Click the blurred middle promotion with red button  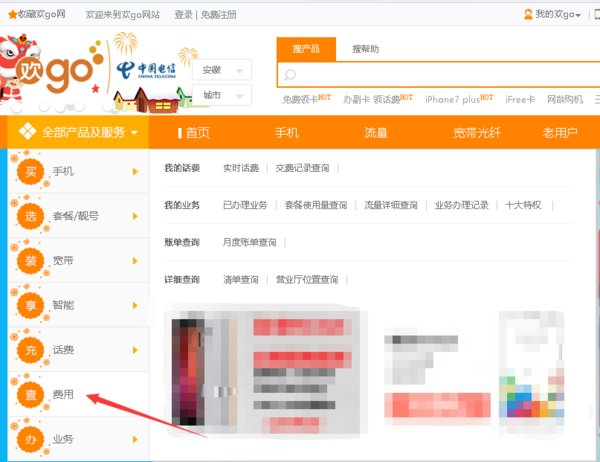pyautogui.click(x=436, y=377)
